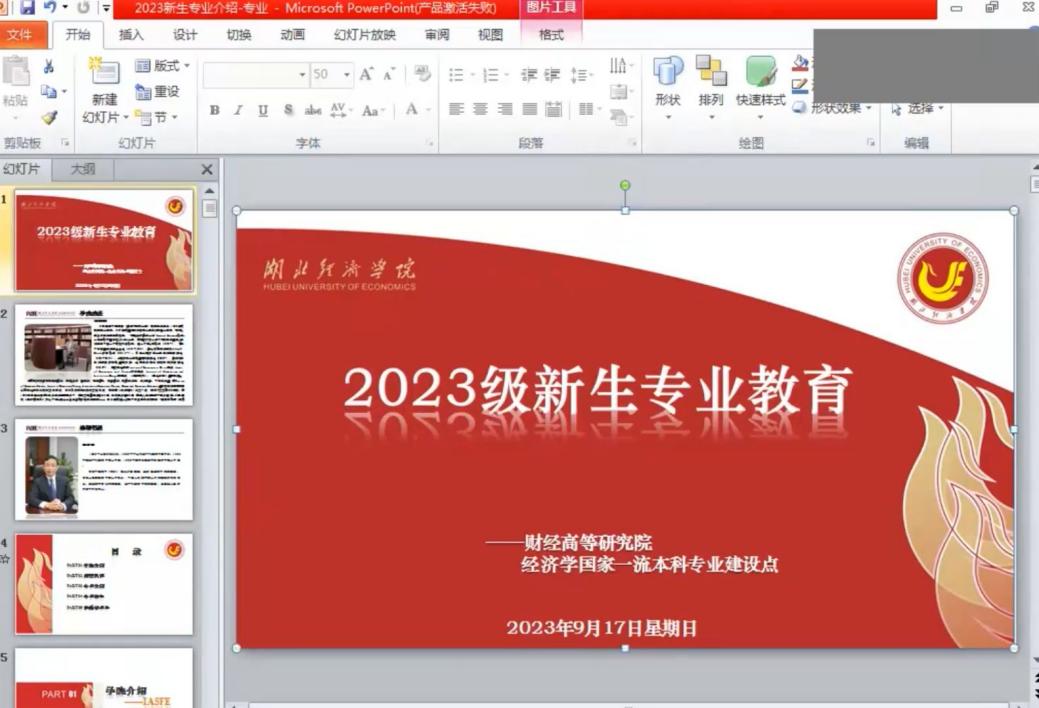This screenshot has height=708, width=1039.
Task: Switch to the 大纲 outline pane tab
Action: [83, 169]
